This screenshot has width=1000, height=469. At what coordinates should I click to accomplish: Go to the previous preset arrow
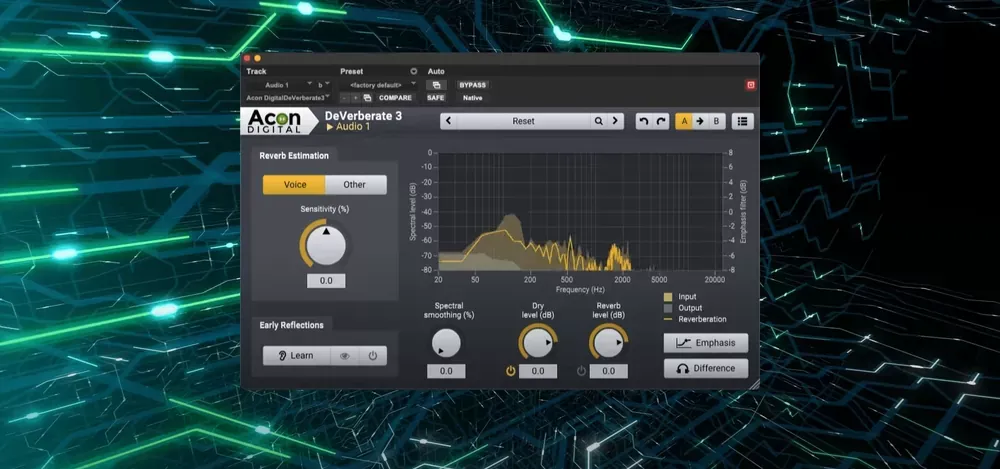pos(448,121)
